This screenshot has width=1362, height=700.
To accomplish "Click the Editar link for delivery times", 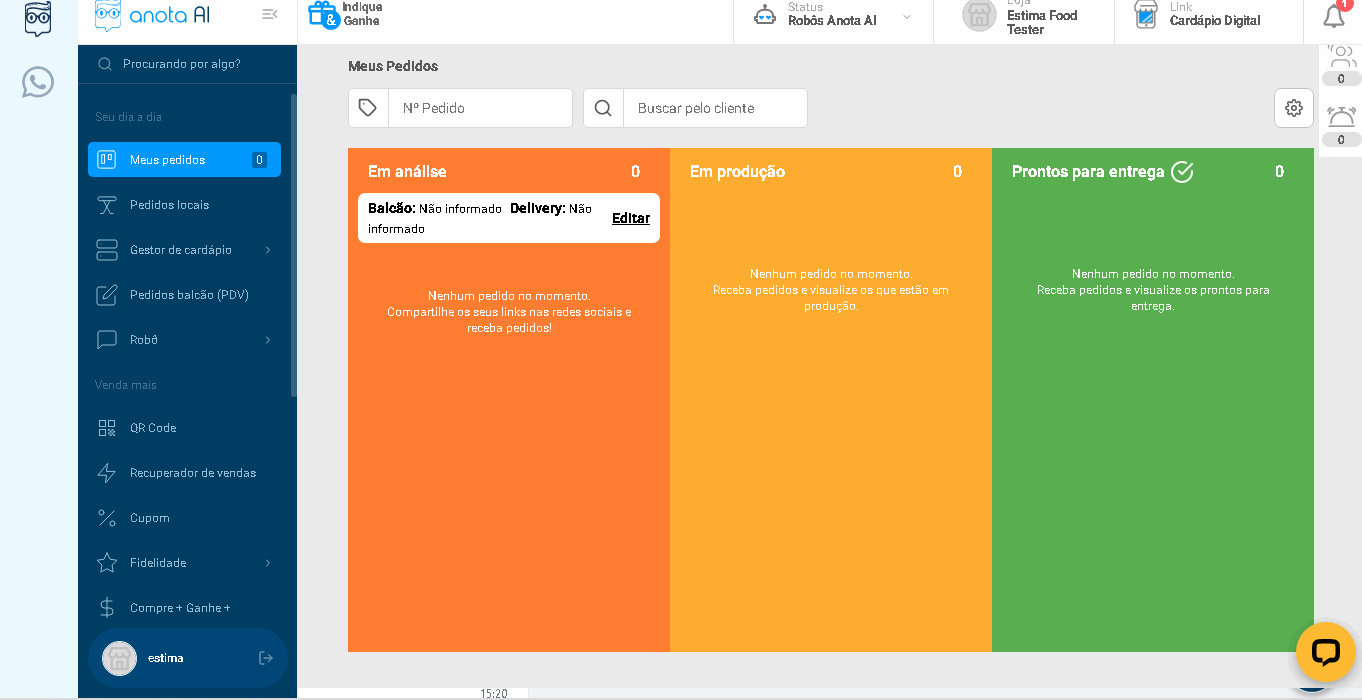I will [630, 218].
